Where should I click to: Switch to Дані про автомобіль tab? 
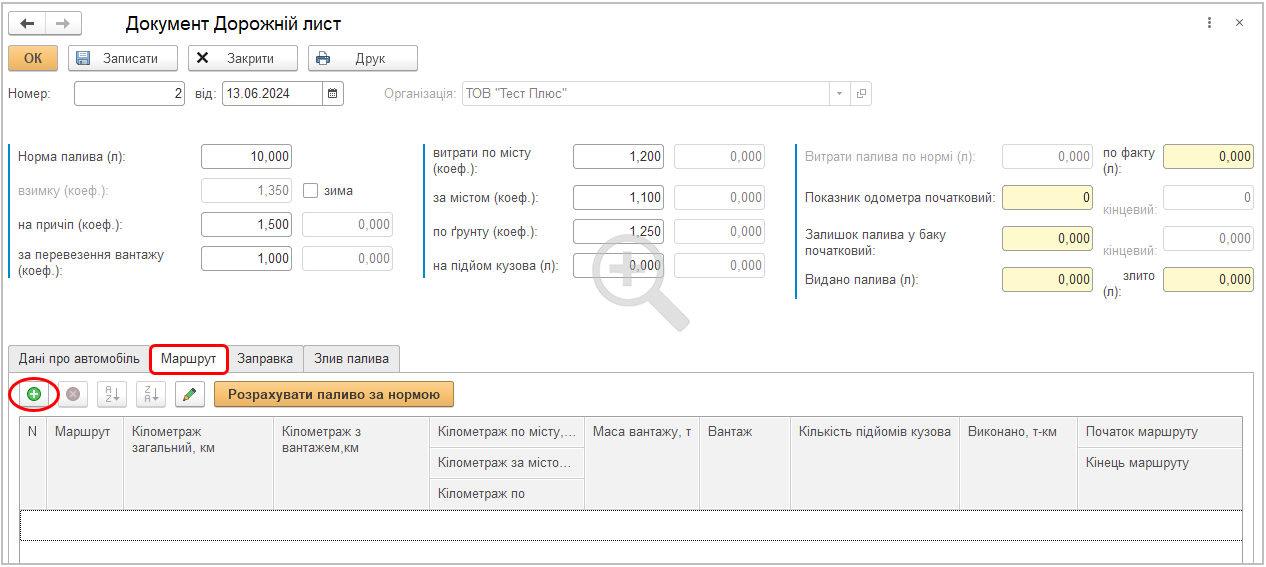[79, 358]
